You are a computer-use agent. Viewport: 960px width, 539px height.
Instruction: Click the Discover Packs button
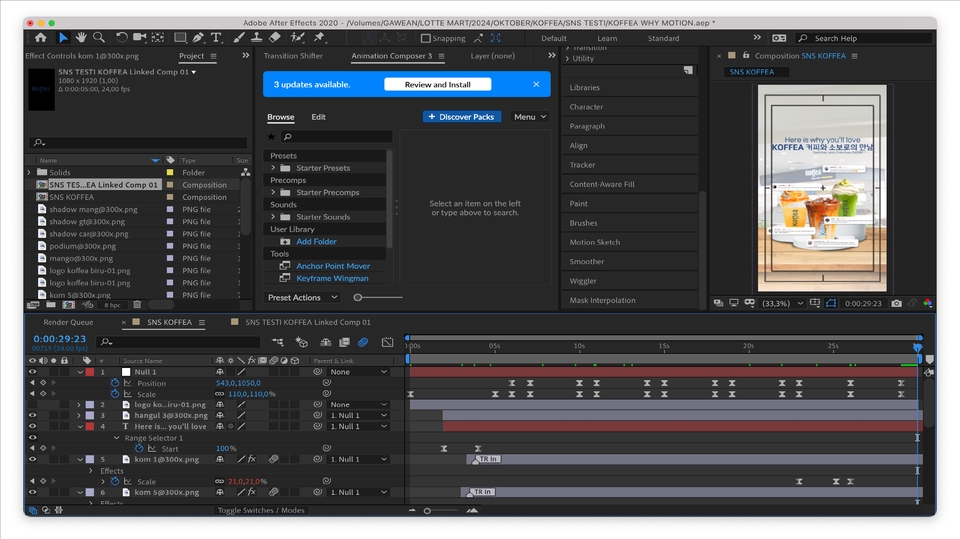click(x=462, y=117)
